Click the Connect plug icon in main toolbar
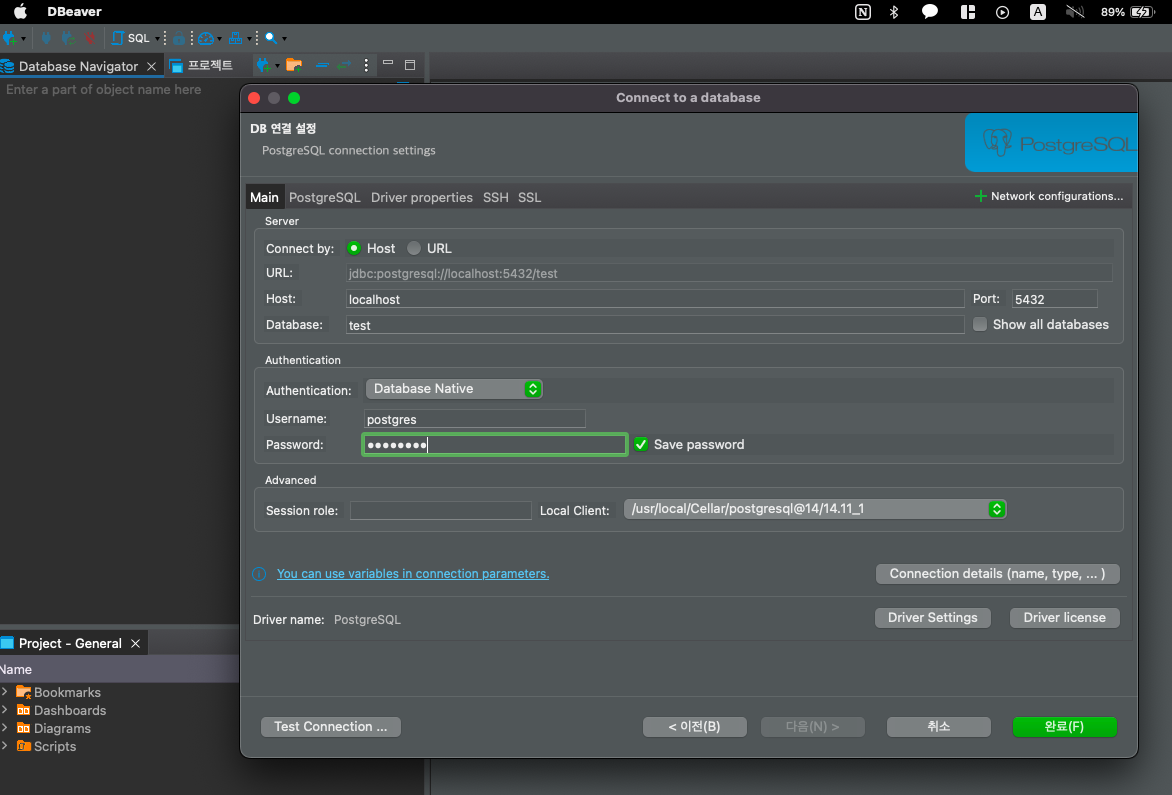Screen dimensions: 1172x795 [46, 38]
